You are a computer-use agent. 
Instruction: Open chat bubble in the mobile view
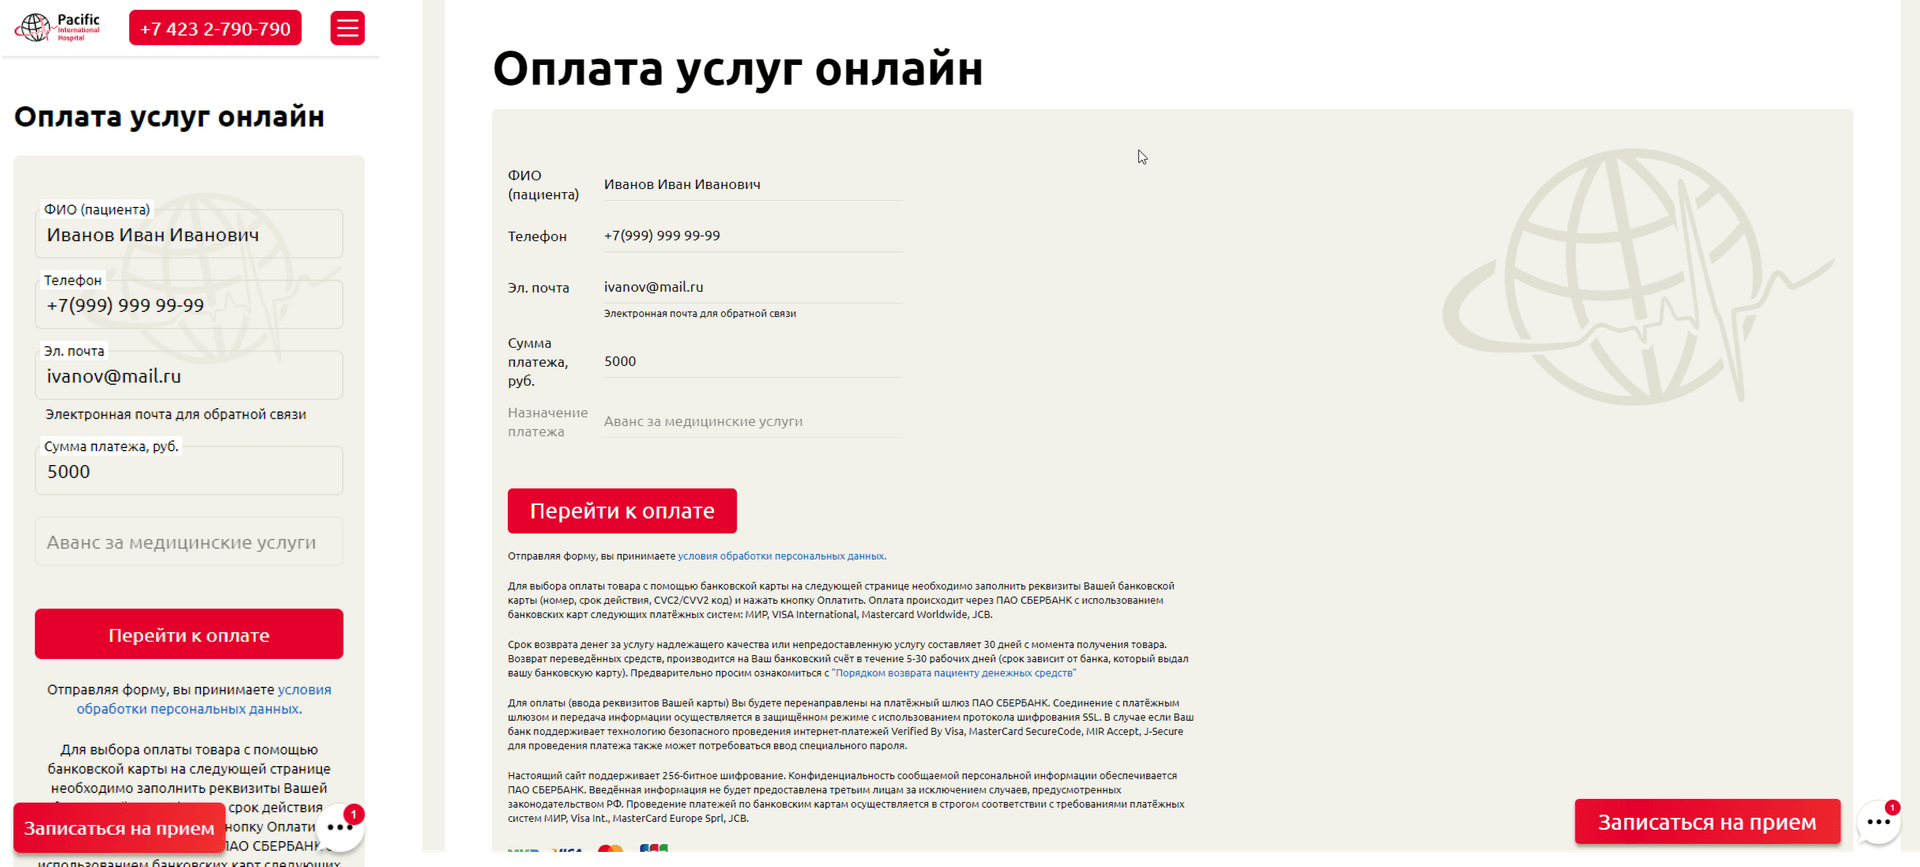pyautogui.click(x=341, y=827)
